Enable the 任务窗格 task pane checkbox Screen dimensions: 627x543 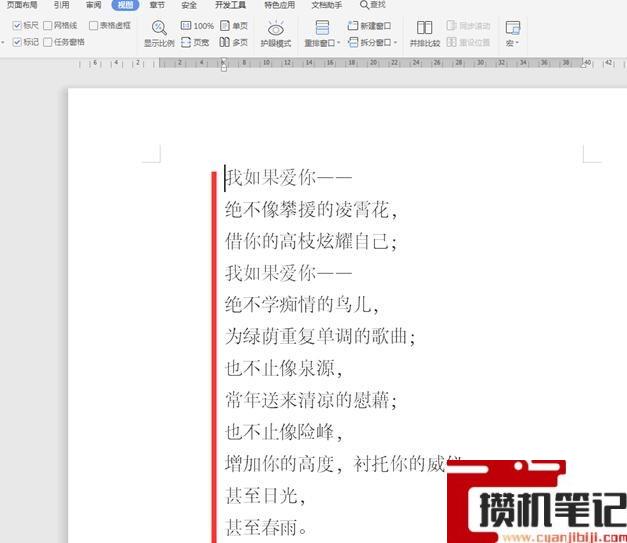47,42
